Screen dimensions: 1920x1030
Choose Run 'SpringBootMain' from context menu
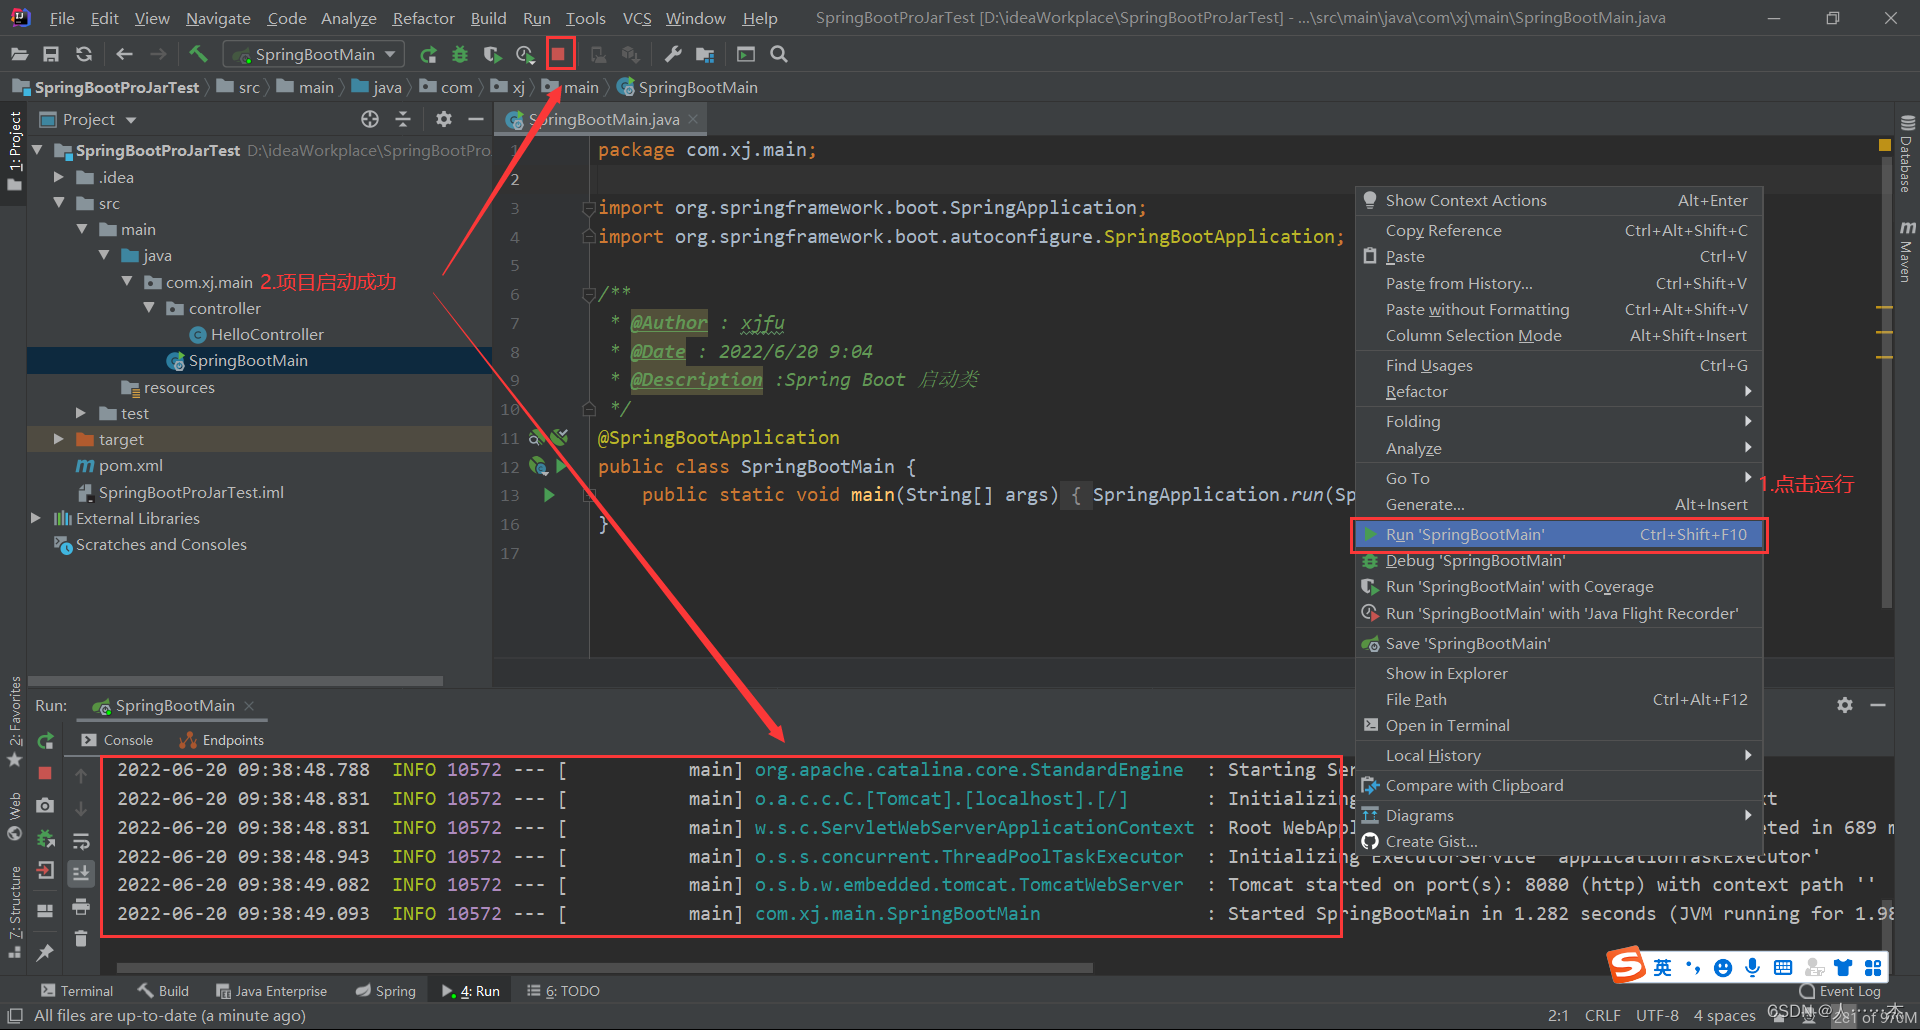(x=1558, y=535)
